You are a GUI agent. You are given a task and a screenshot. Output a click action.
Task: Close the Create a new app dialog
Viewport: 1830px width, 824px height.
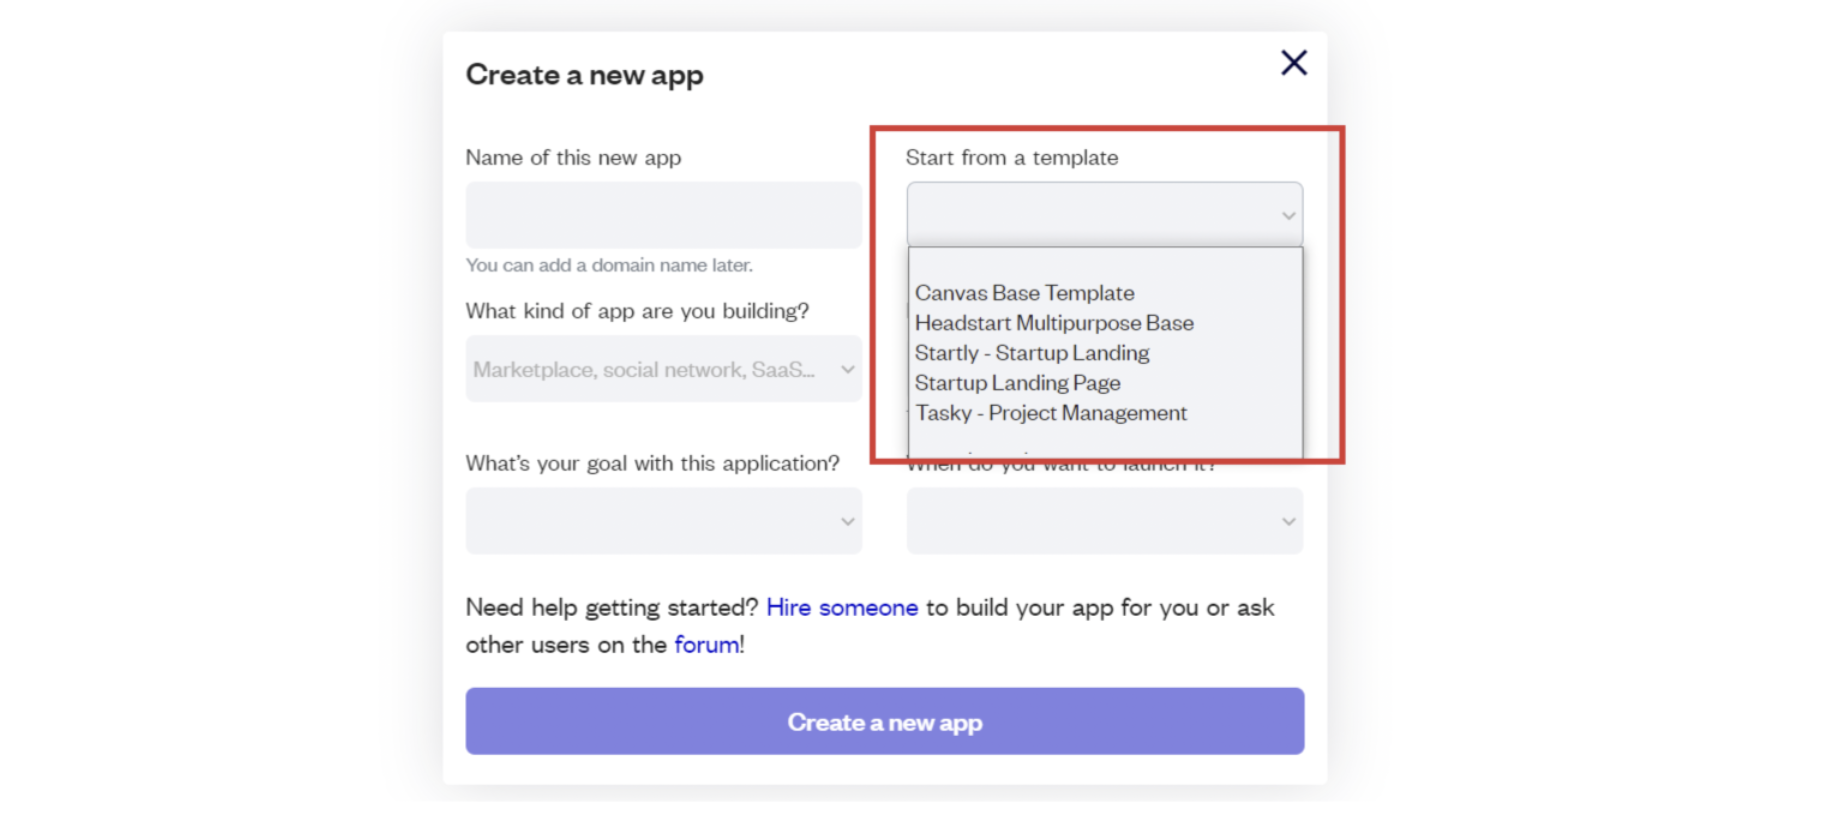point(1293,63)
